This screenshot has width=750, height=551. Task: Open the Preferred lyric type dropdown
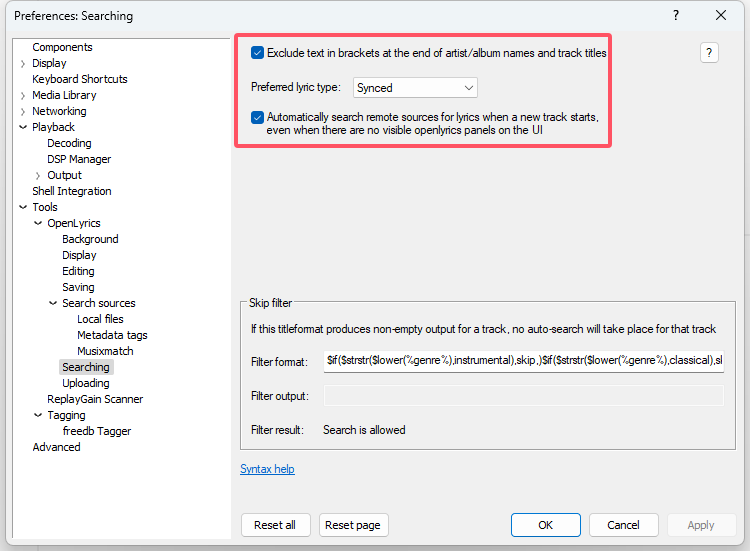415,88
